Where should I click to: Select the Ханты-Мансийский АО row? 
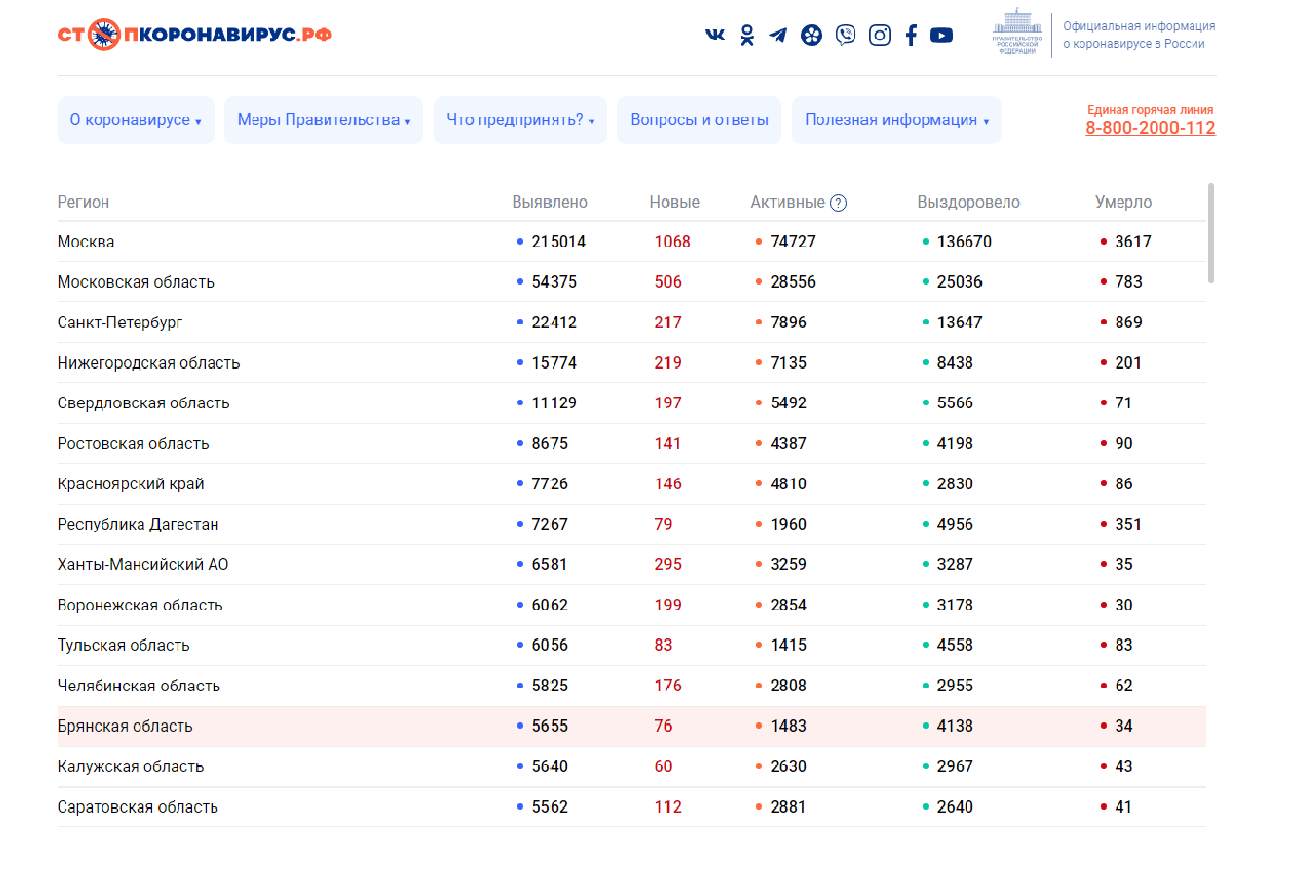tap(632, 564)
